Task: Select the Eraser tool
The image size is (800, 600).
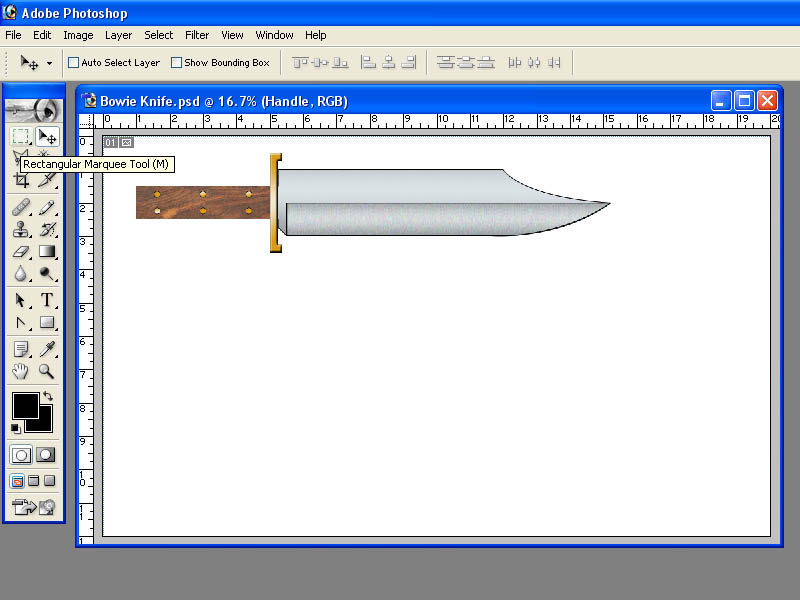Action: 21,252
